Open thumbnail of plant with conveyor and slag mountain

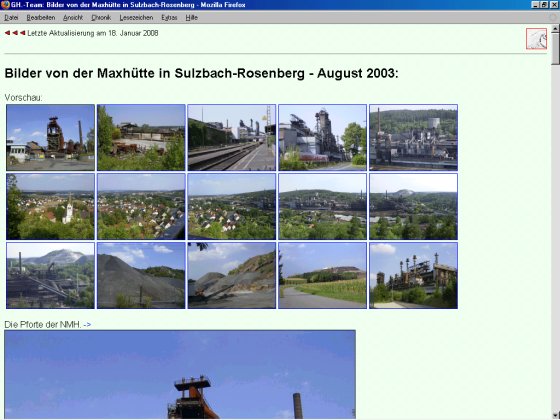click(x=50, y=275)
